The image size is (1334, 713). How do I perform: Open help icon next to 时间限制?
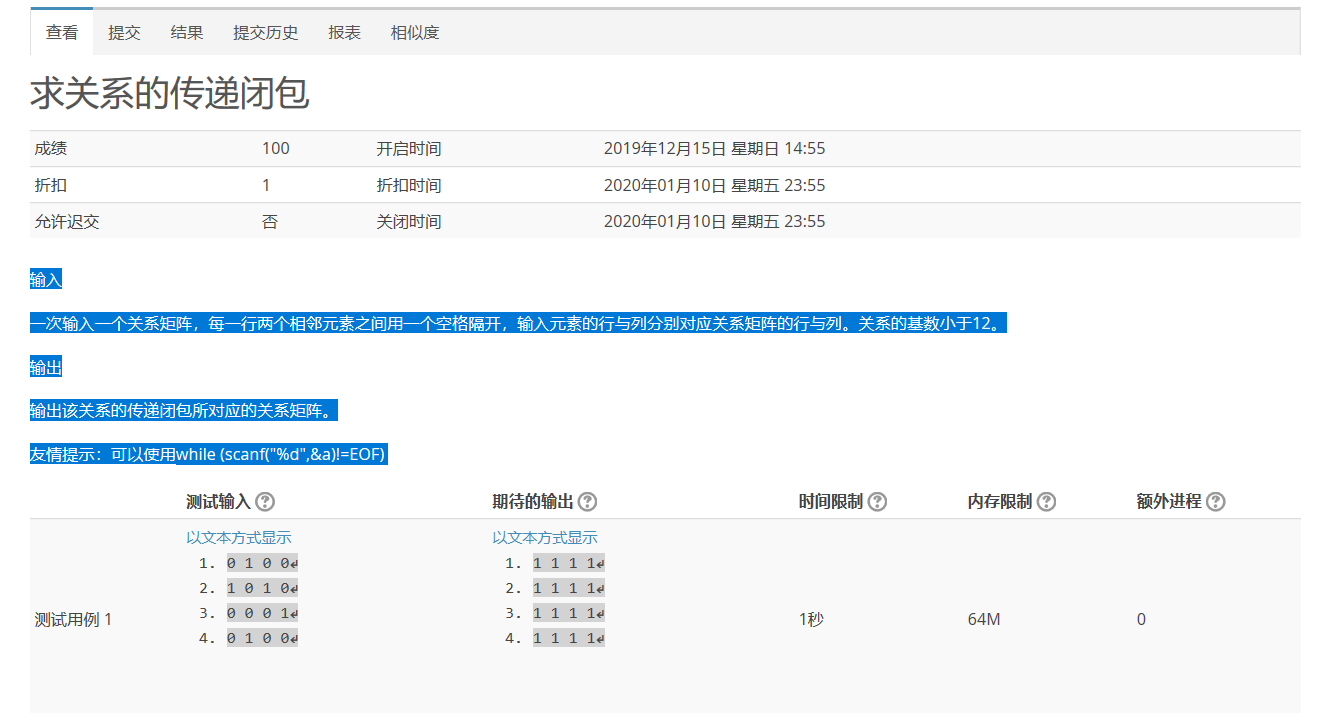point(877,502)
